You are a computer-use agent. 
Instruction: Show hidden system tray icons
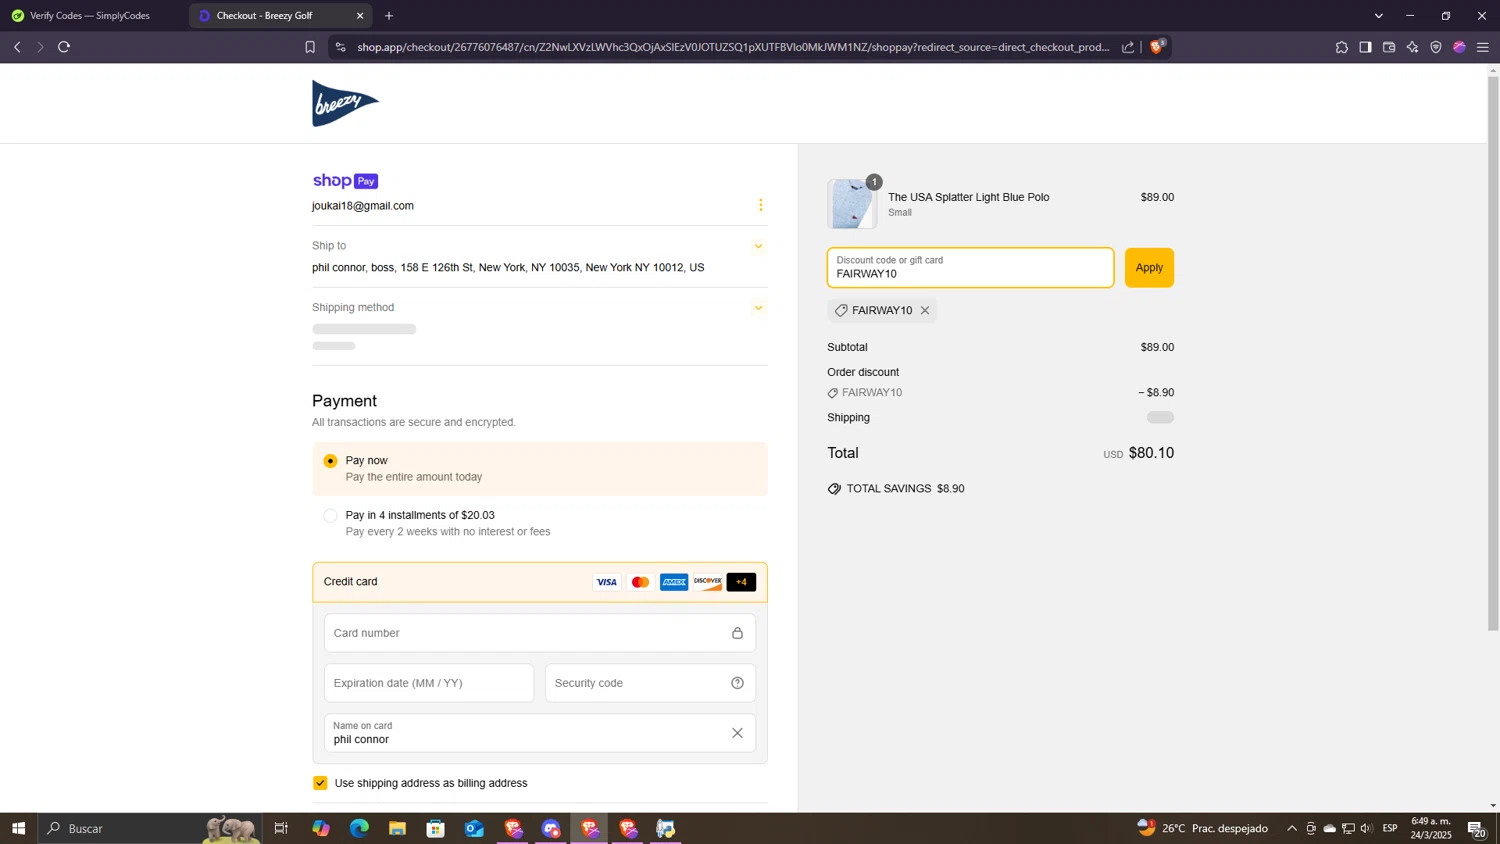point(1292,828)
